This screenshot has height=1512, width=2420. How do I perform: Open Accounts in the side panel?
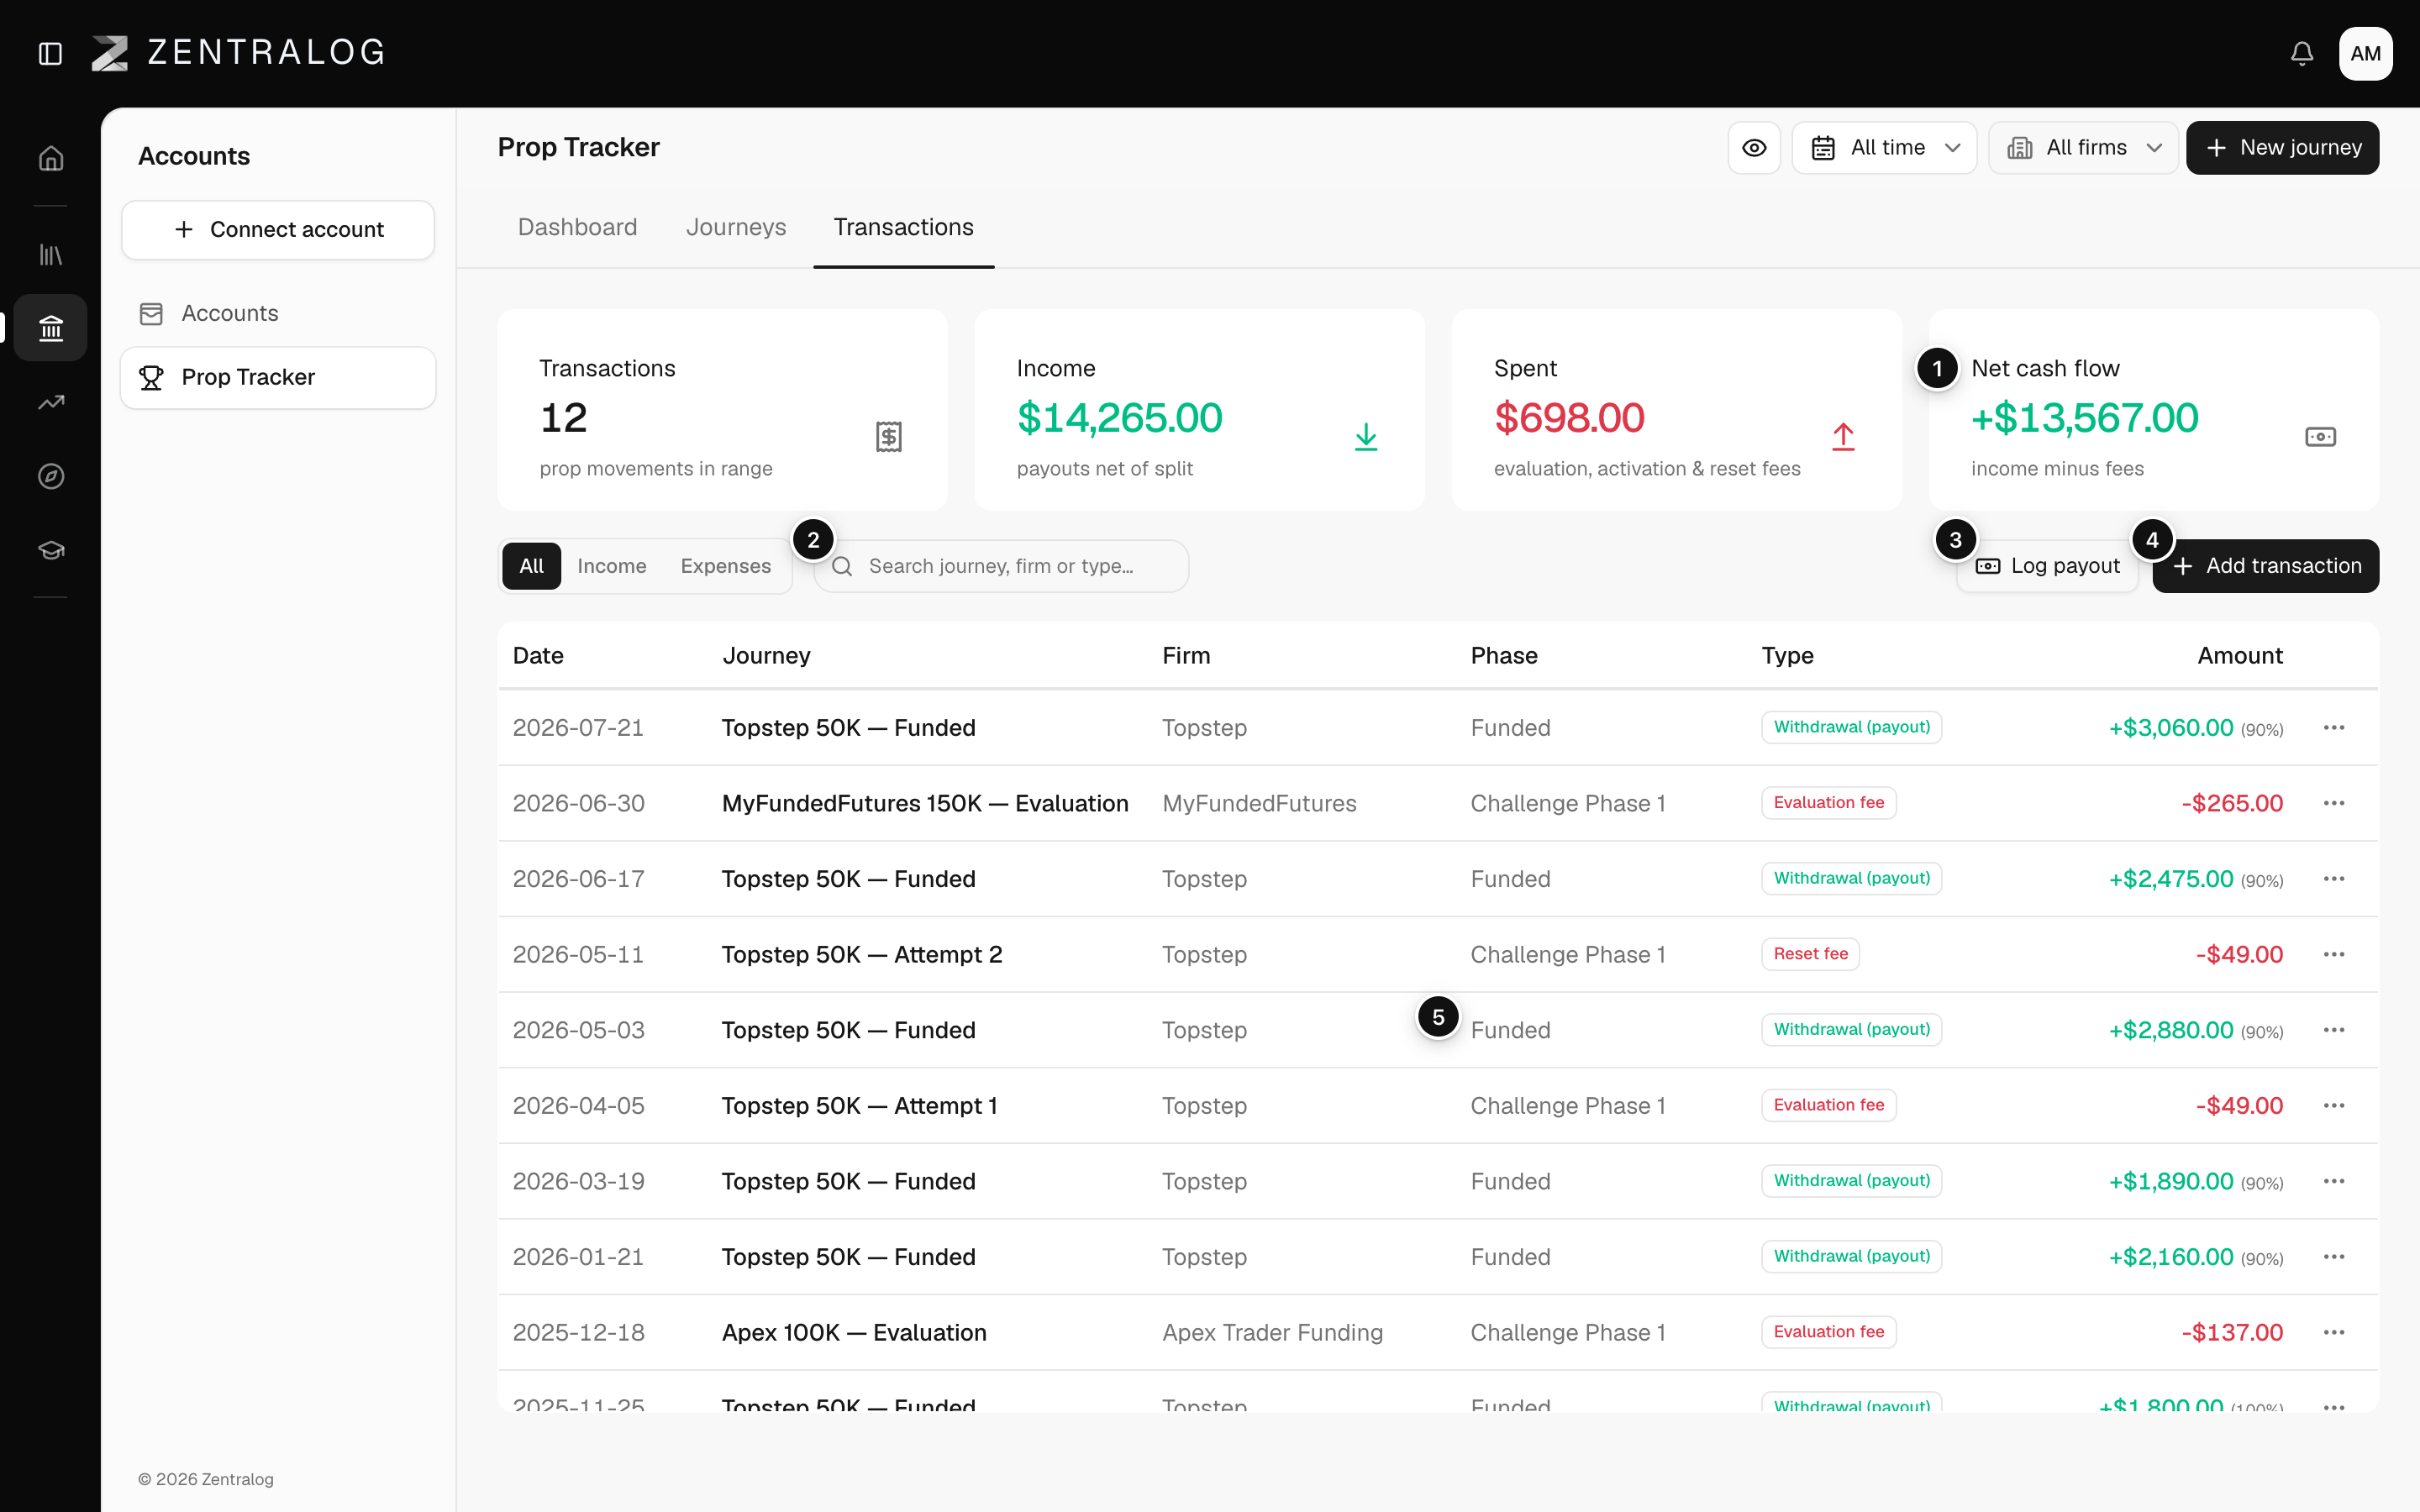278,314
